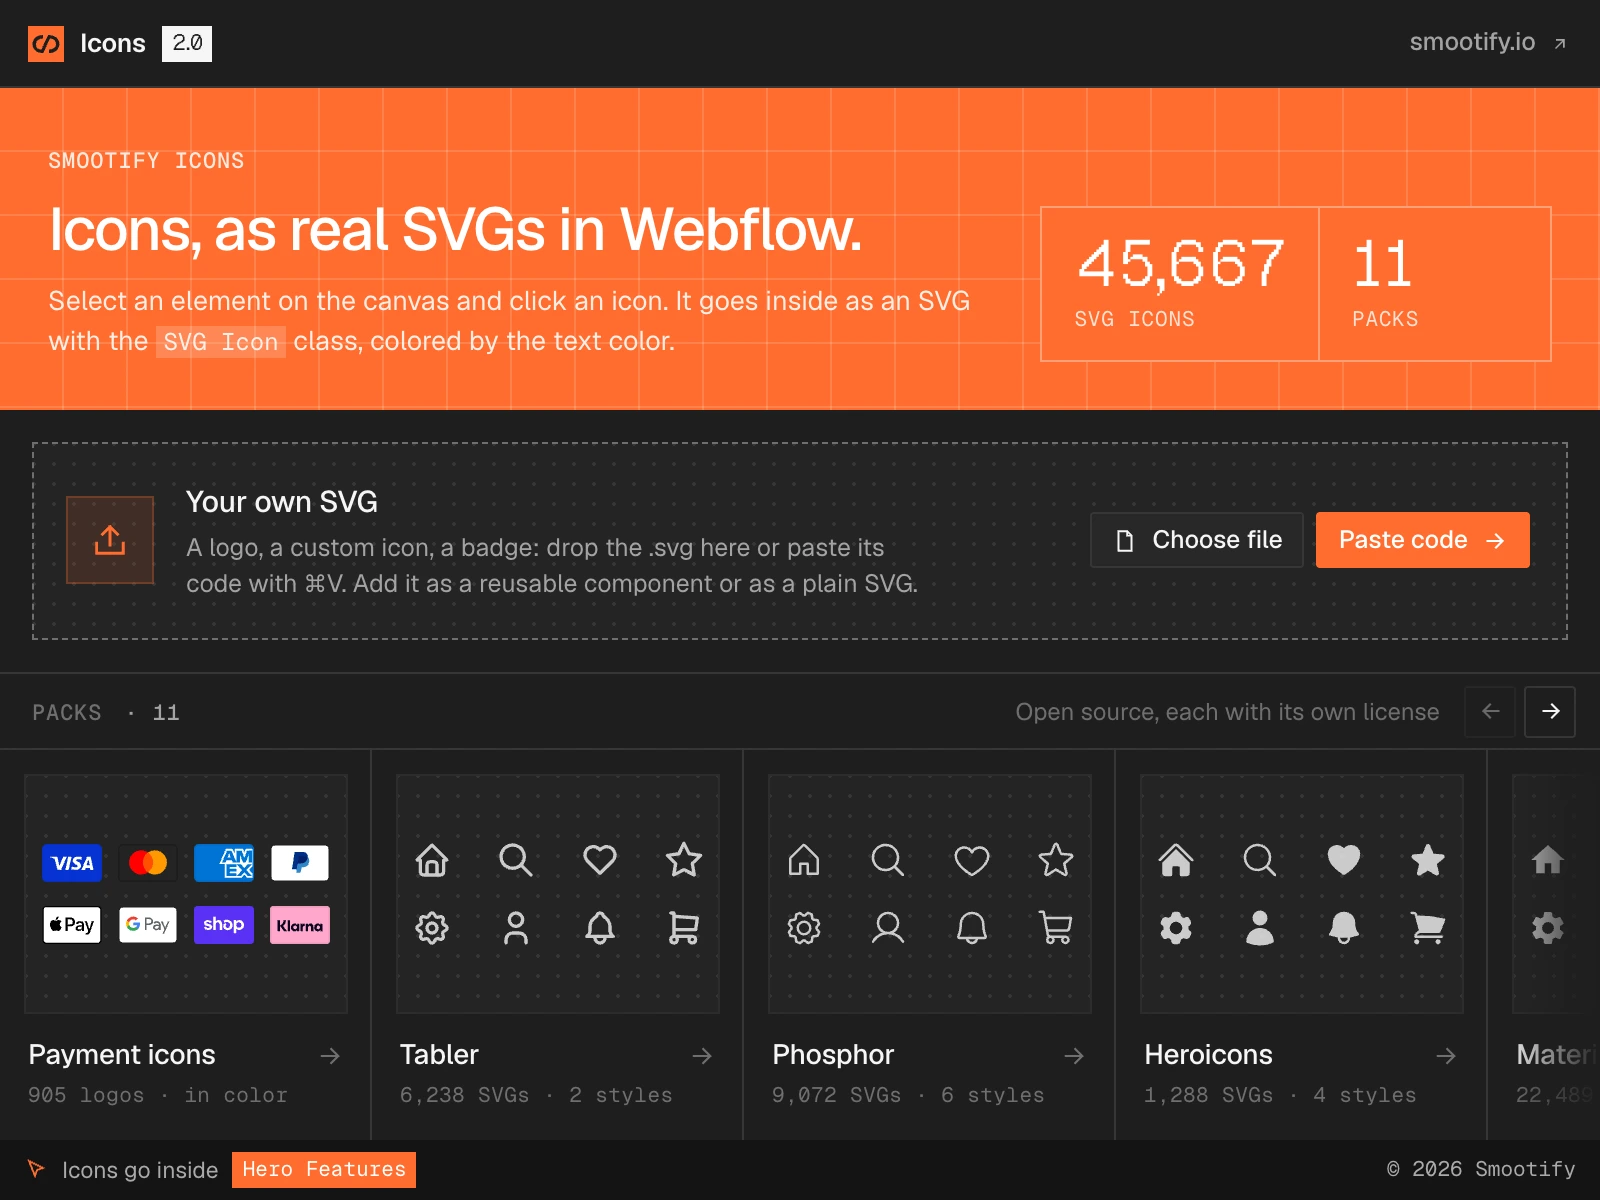The image size is (1600, 1200).
Task: Select the Phosphor shopping cart icon
Action: tap(1056, 928)
